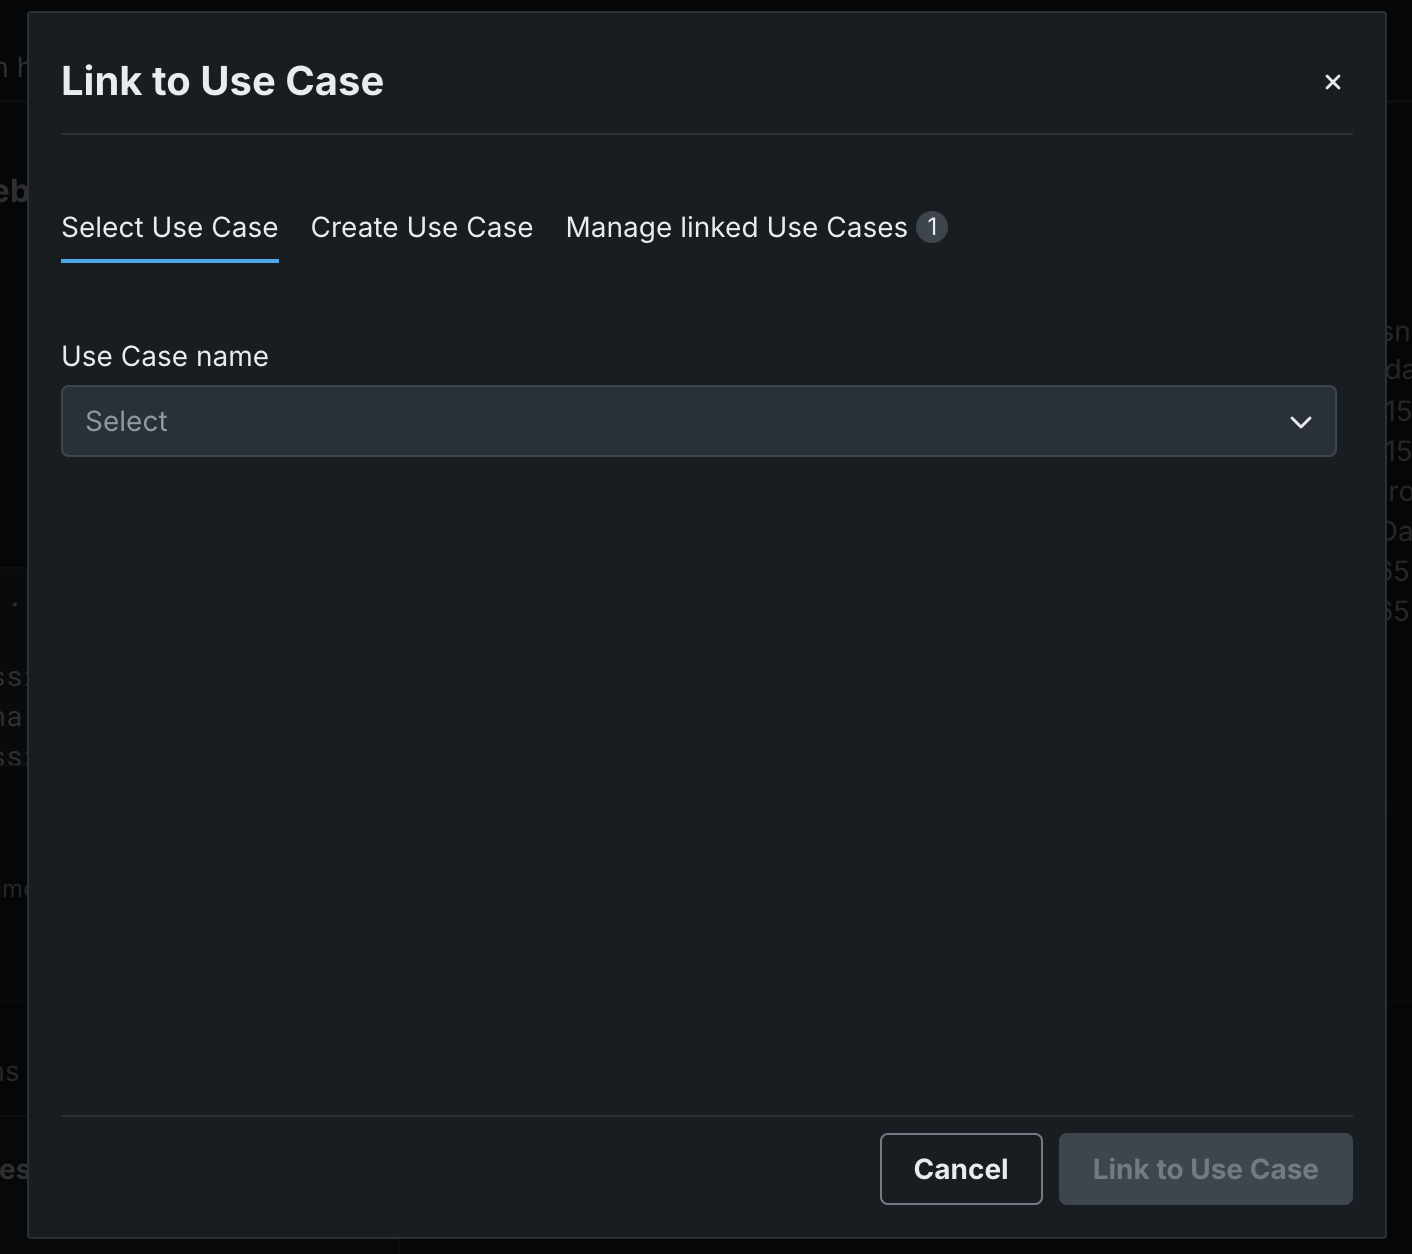View linked Use Cases via Manage tab
The image size is (1412, 1254).
click(x=736, y=228)
